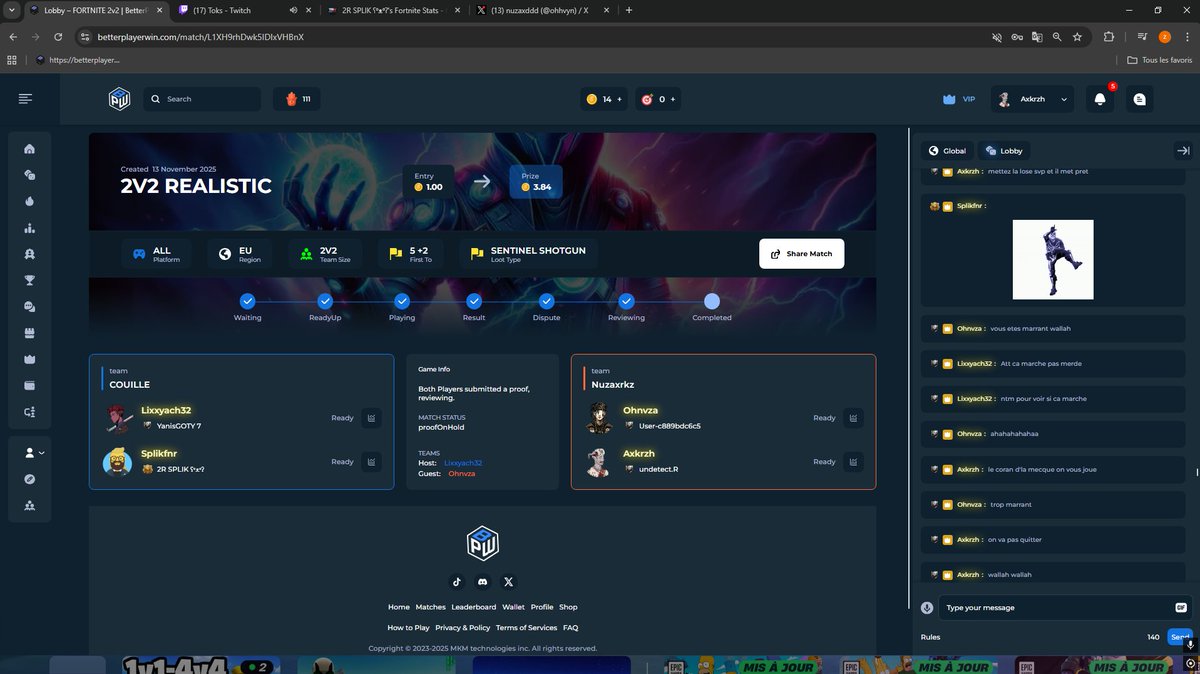Expand the profile chevron in left sidebar
Screen dimensions: 1200x674
(x=42, y=453)
